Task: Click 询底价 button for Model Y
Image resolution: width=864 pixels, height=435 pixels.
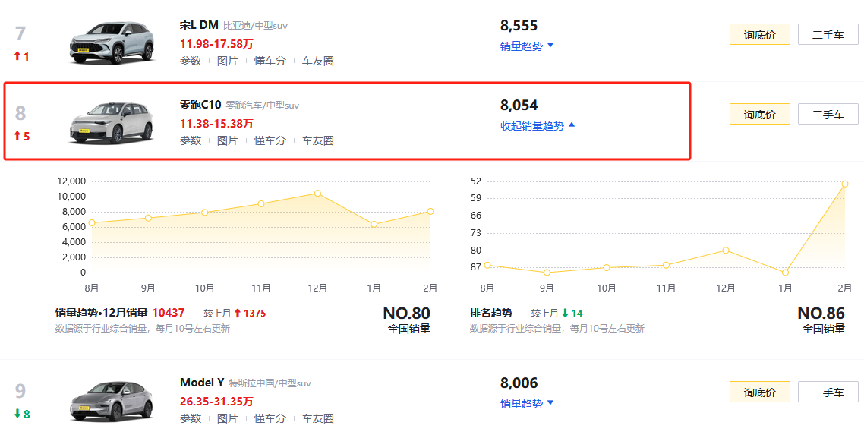Action: click(x=760, y=392)
